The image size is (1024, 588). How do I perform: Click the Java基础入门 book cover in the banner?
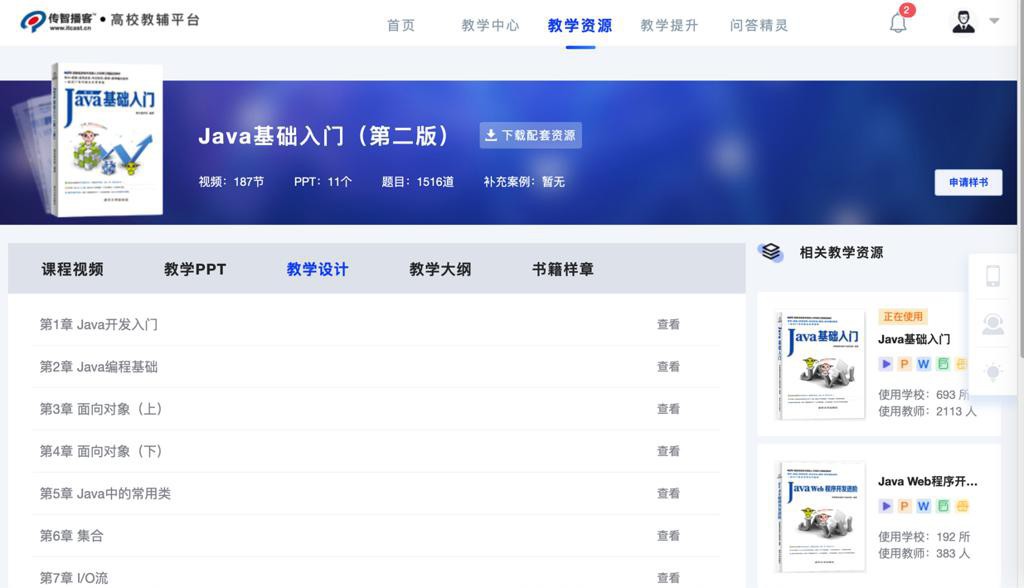pos(107,140)
